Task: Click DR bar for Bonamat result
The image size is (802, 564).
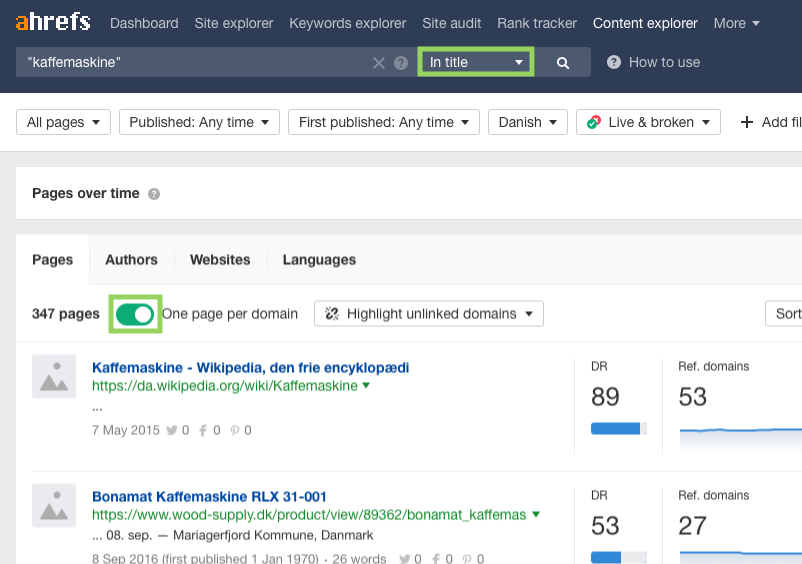Action: [x=619, y=557]
